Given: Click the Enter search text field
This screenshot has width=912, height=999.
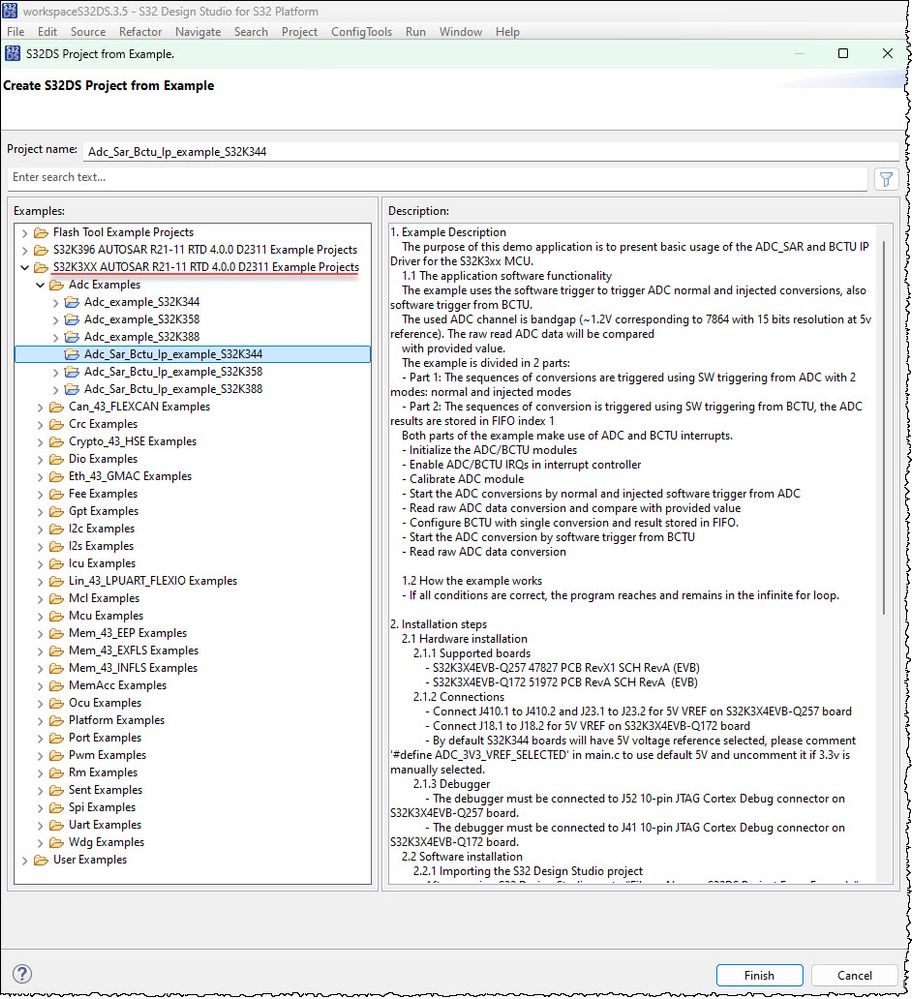Looking at the screenshot, I should 437,178.
